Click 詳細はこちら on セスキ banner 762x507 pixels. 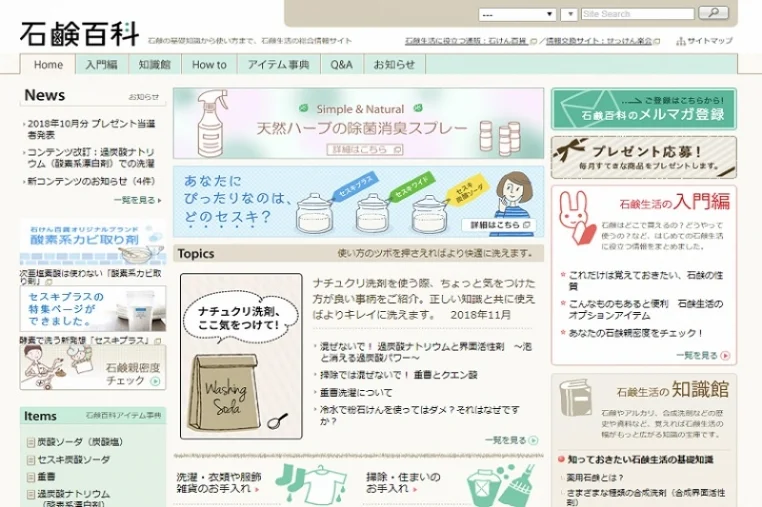(499, 225)
